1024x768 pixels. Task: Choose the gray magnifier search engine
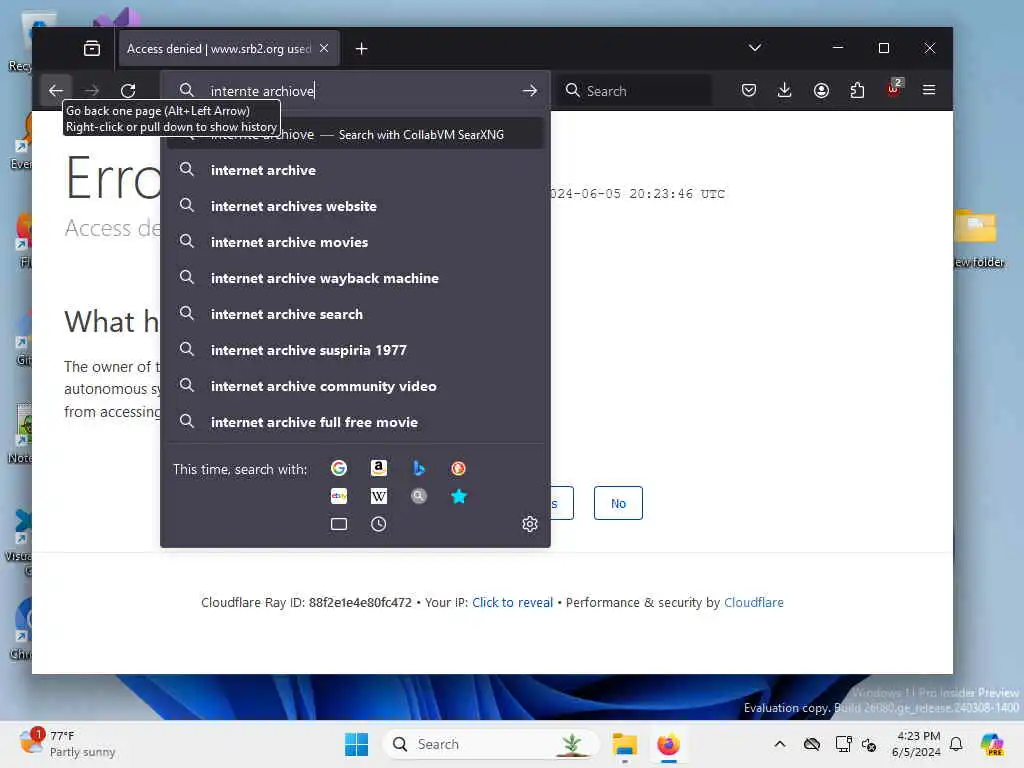pos(419,496)
